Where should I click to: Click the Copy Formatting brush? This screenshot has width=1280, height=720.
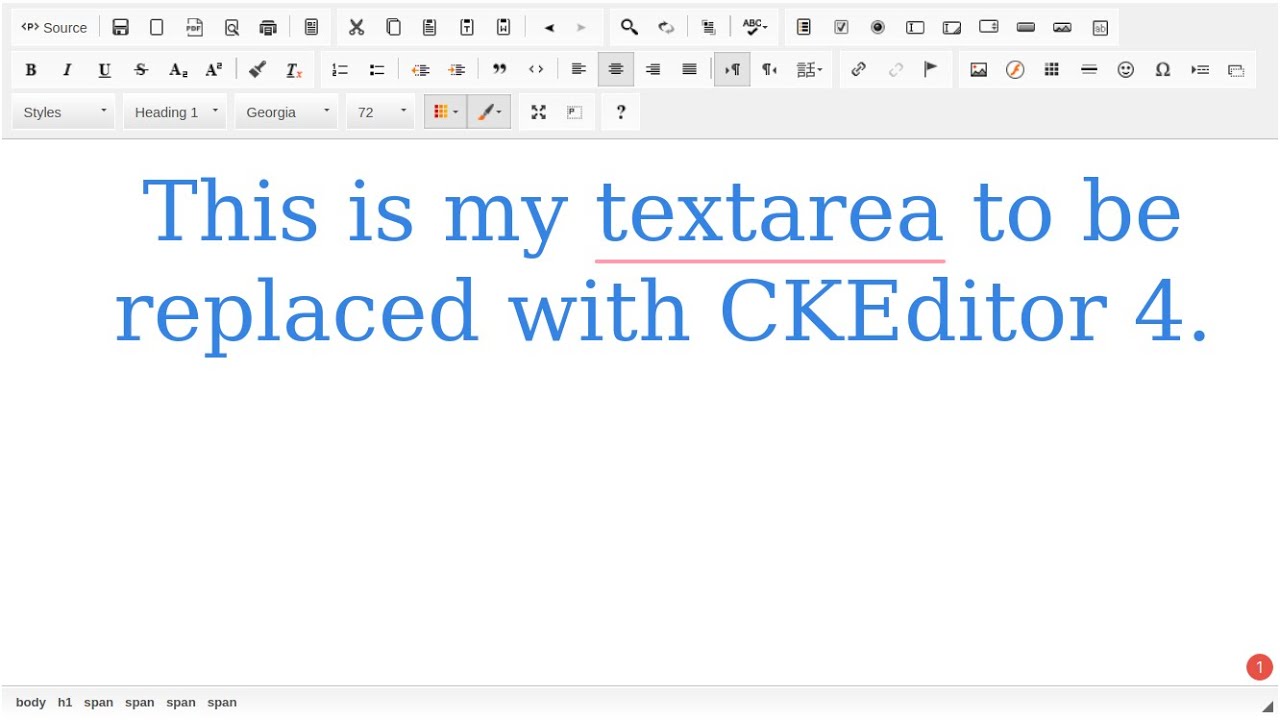257,69
